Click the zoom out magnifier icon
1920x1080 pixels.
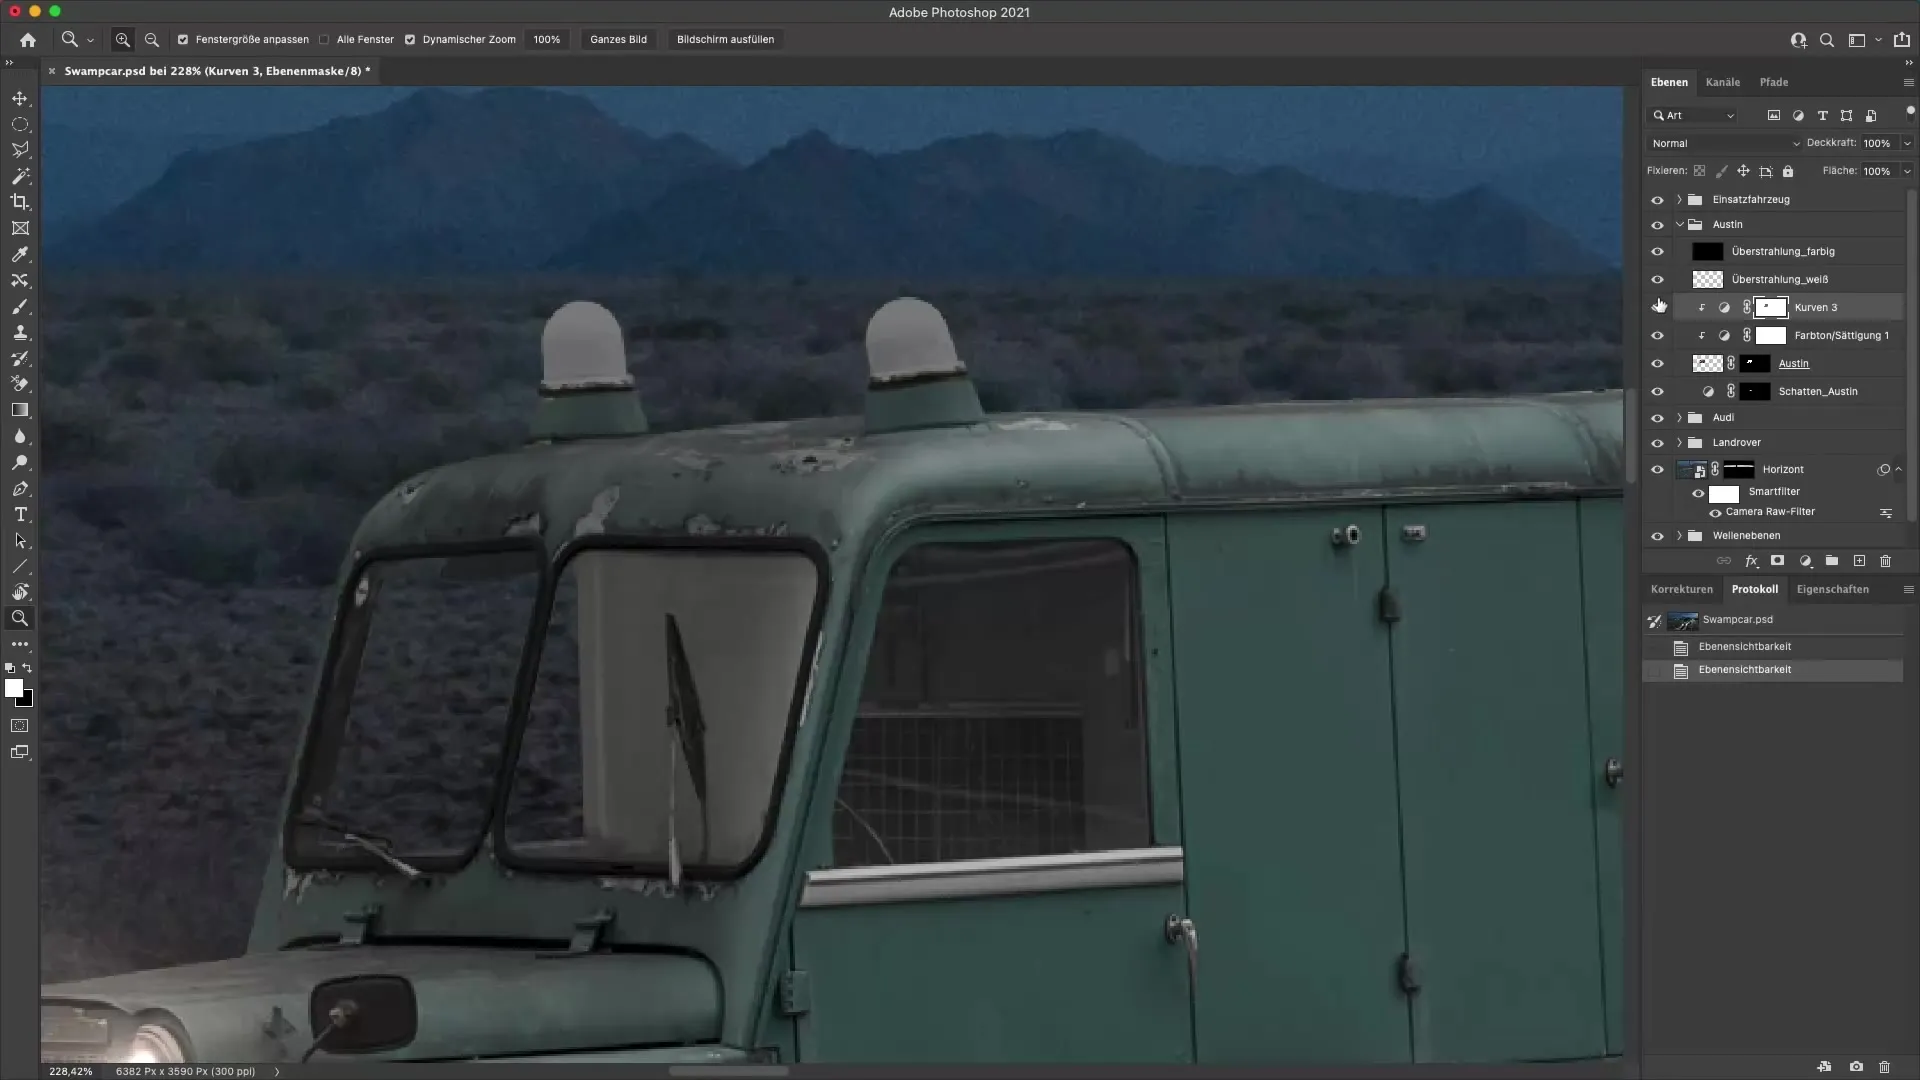pos(152,40)
